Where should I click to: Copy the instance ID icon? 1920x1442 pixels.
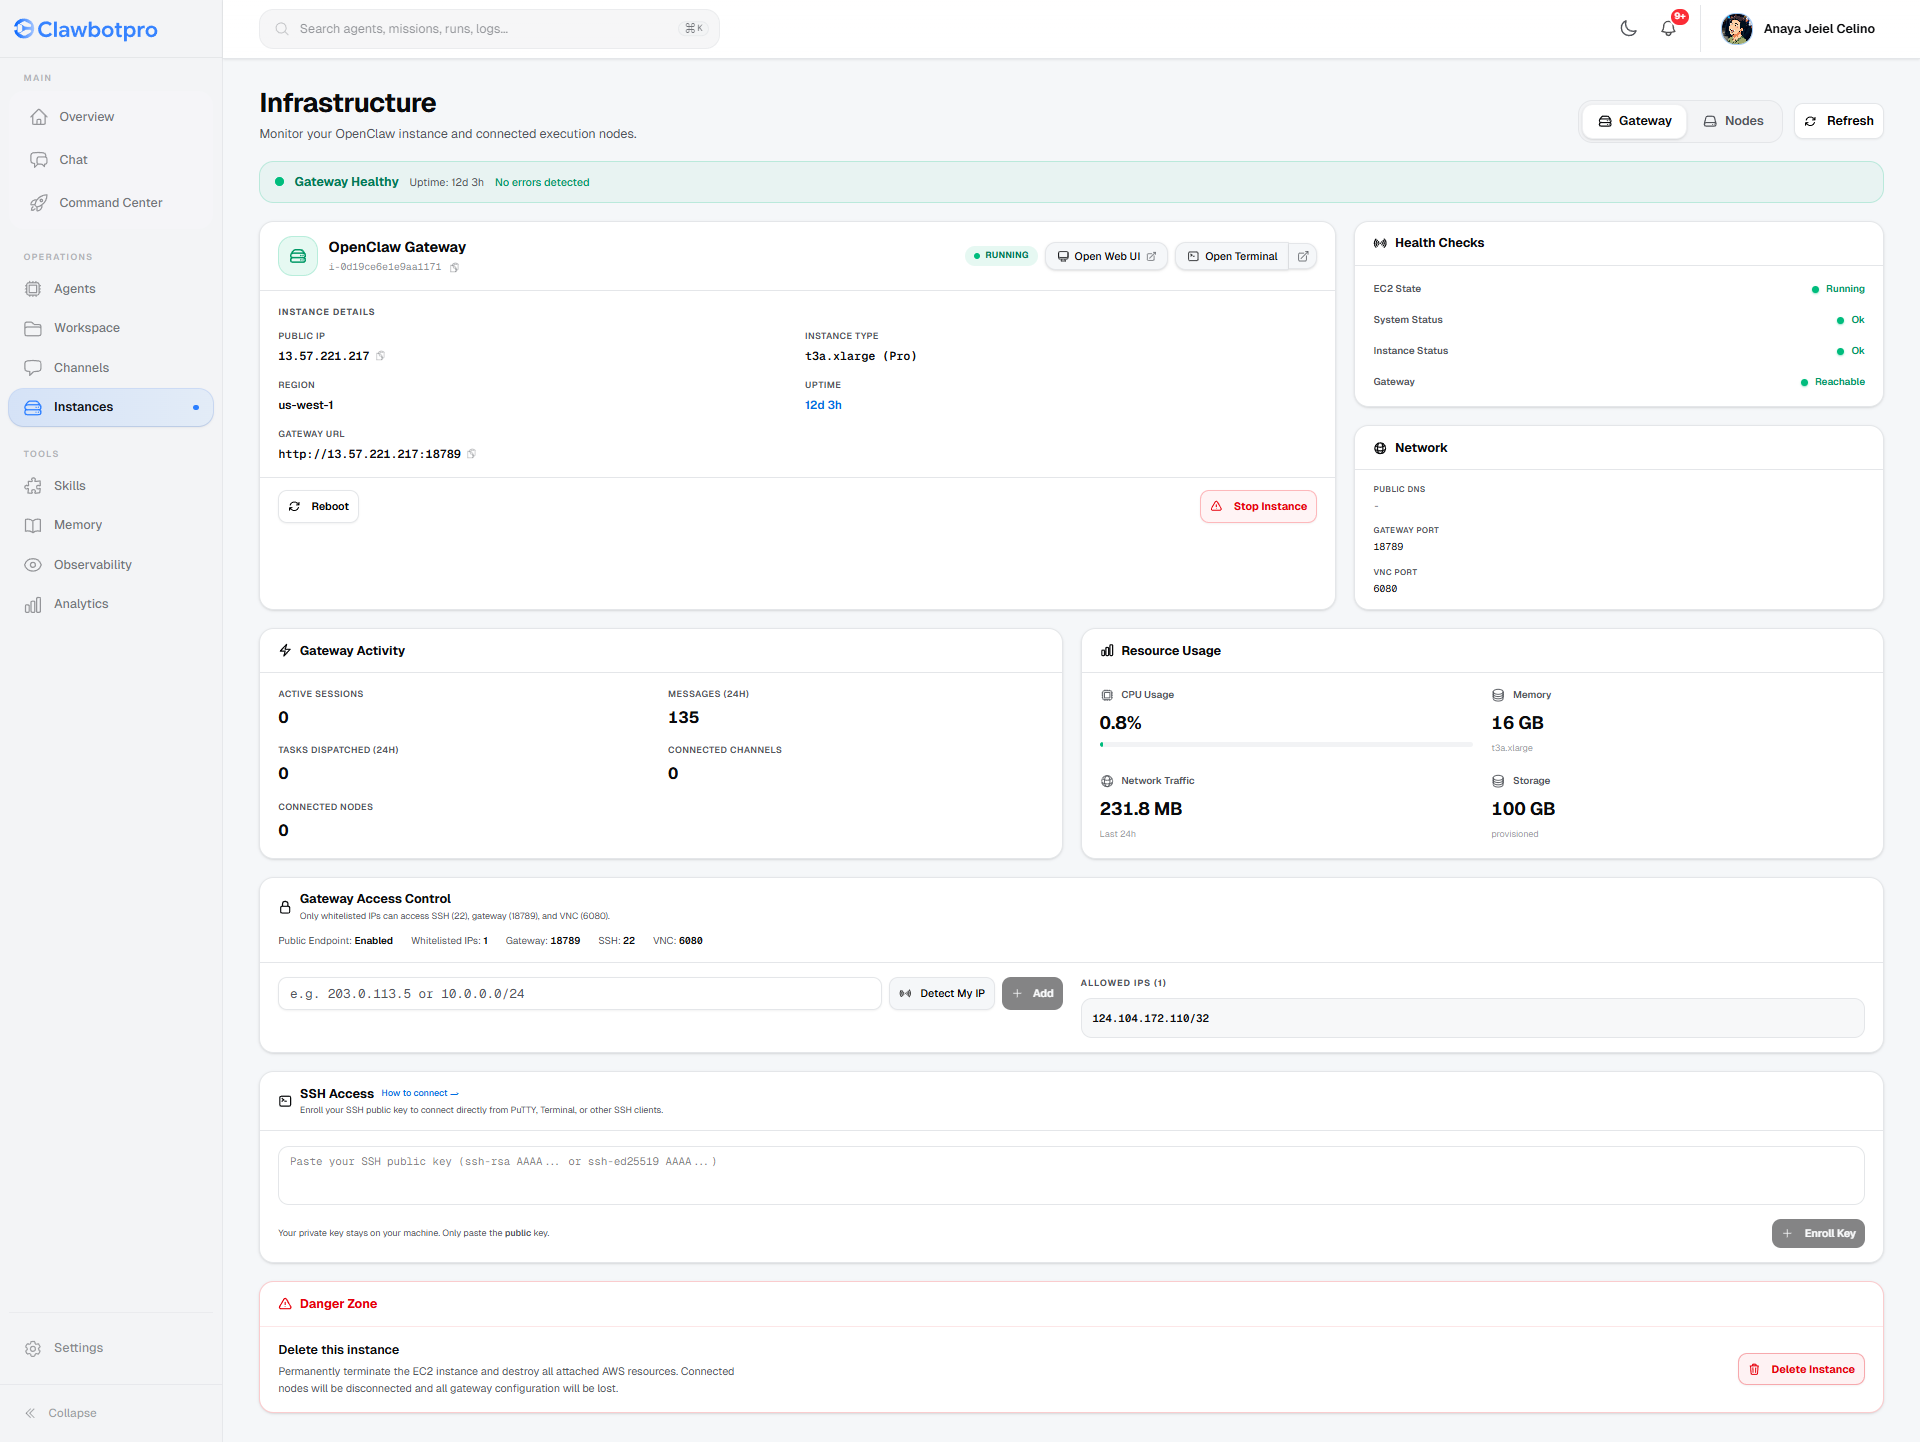[455, 268]
